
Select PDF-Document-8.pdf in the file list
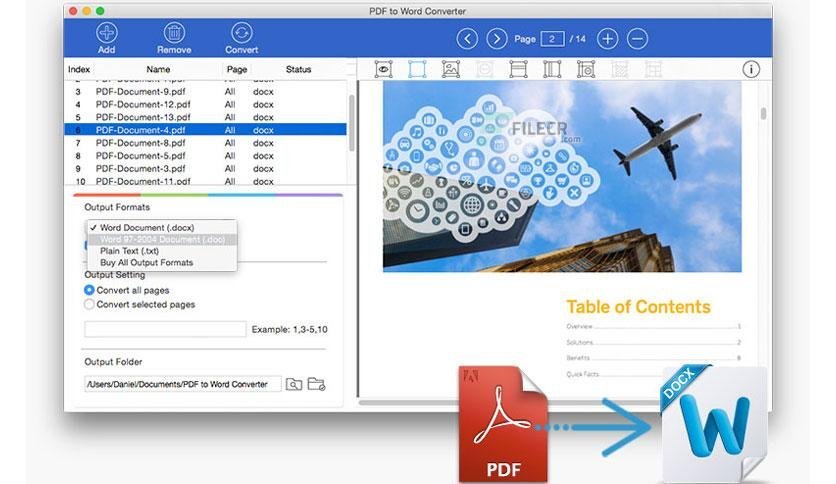141,143
